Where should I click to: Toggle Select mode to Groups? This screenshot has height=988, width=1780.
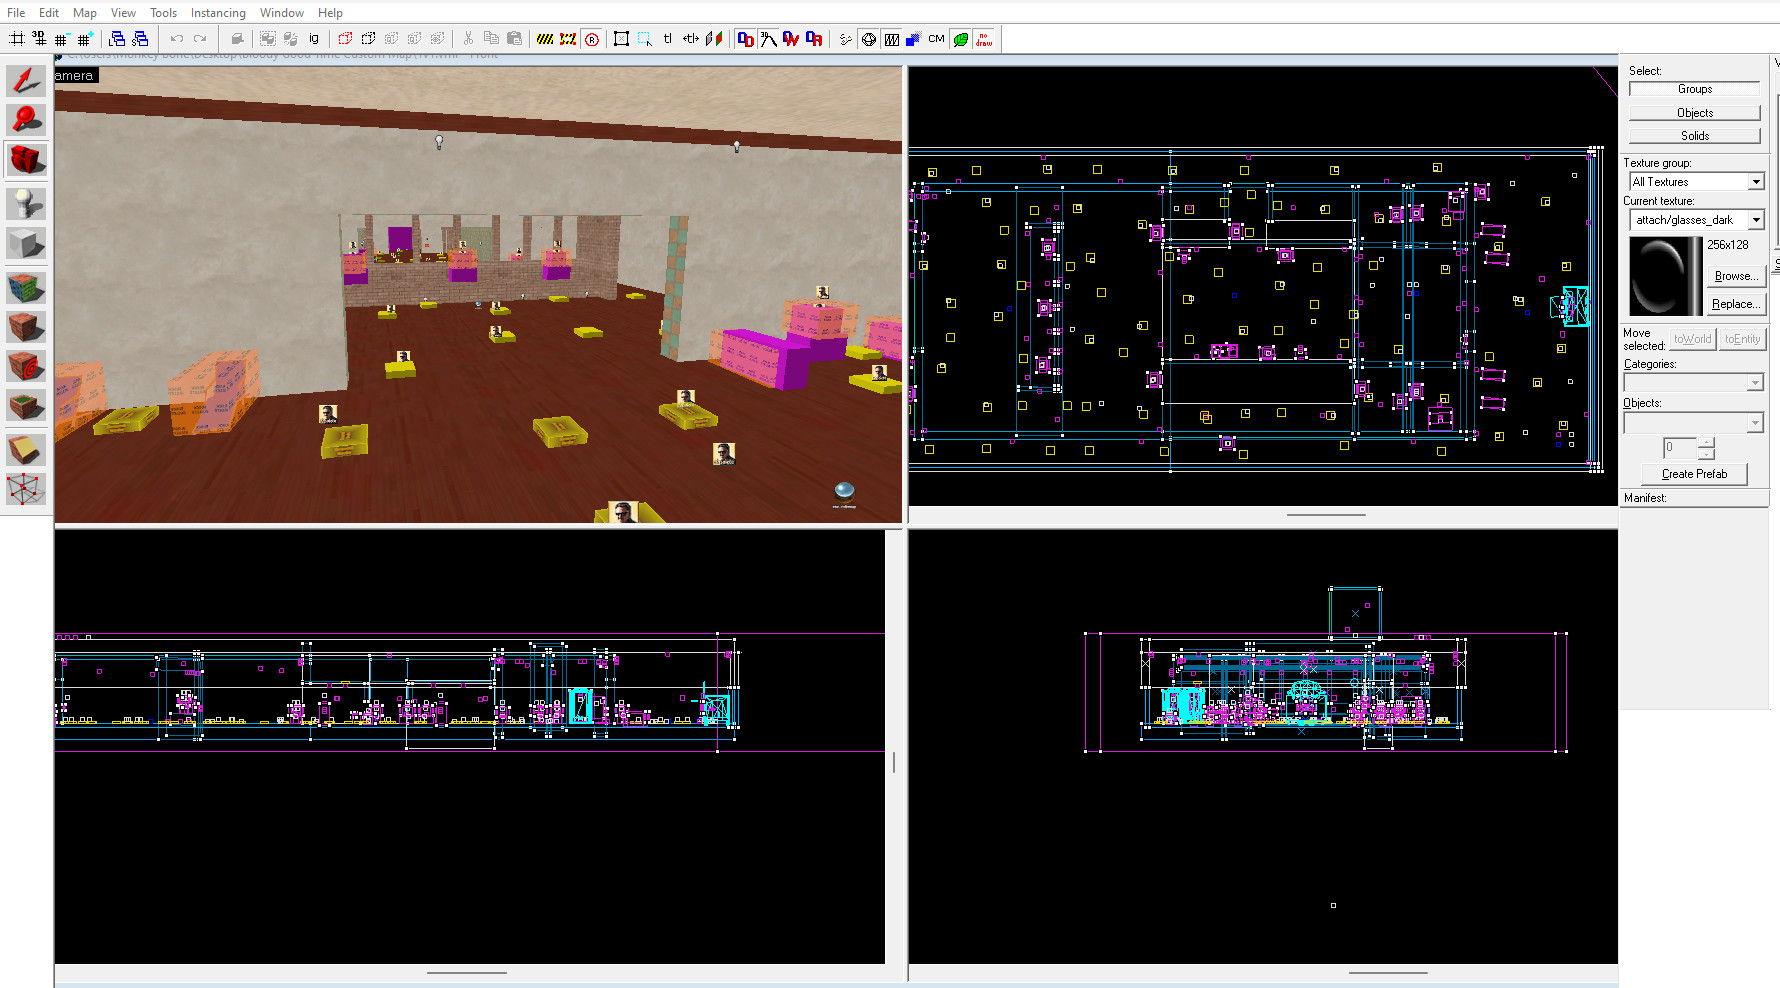[x=1694, y=89]
